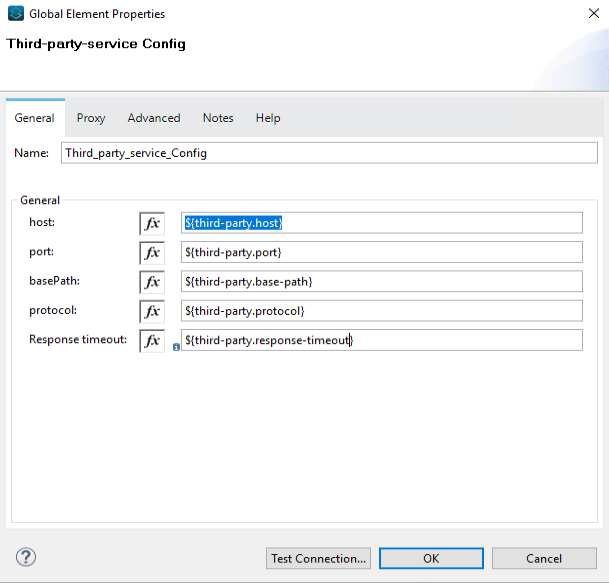Click the Test Connection button
The image size is (609, 583).
(x=319, y=558)
